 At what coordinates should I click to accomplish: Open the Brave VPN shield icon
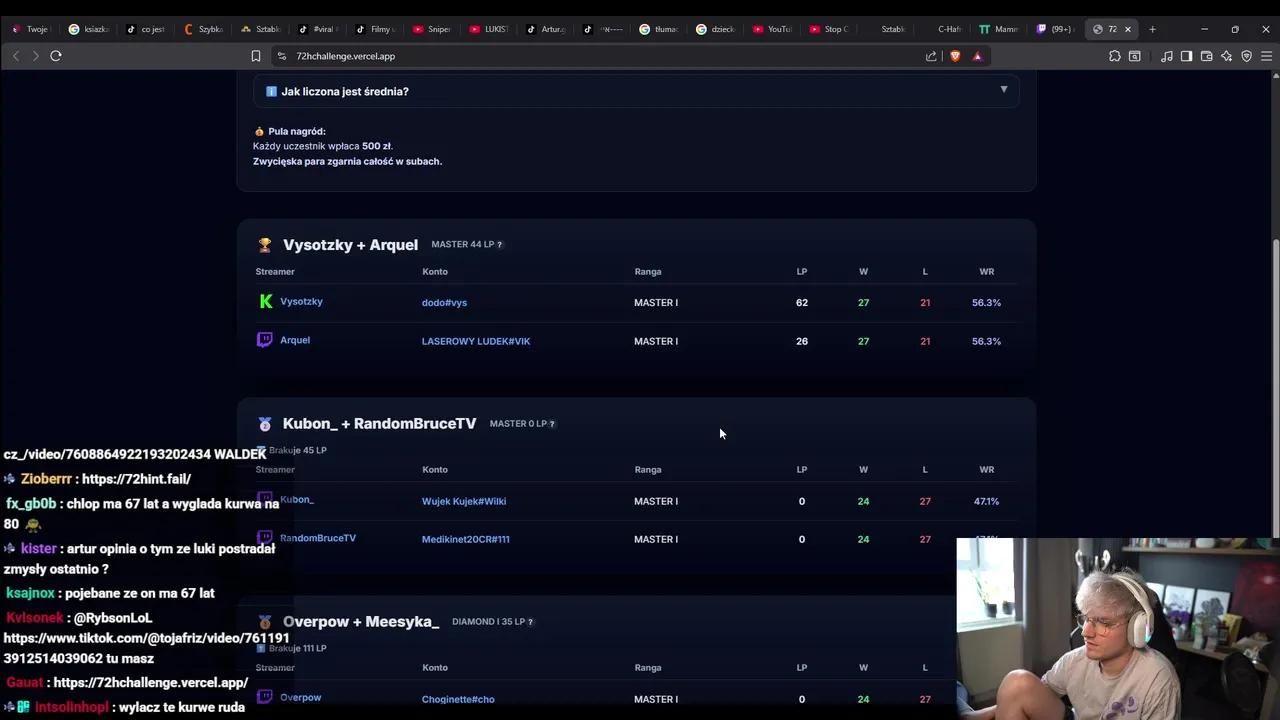coord(1246,56)
